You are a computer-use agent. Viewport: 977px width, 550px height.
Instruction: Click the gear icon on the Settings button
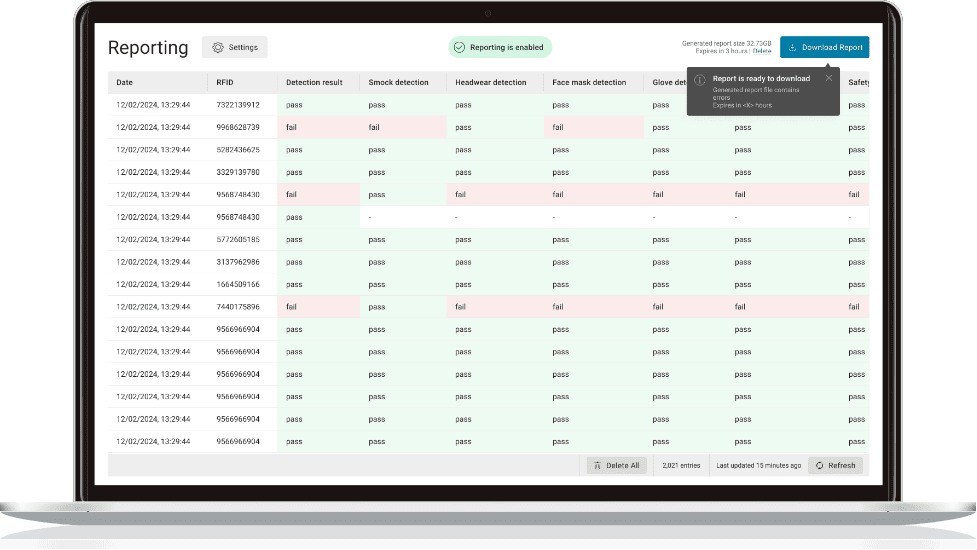pos(218,47)
